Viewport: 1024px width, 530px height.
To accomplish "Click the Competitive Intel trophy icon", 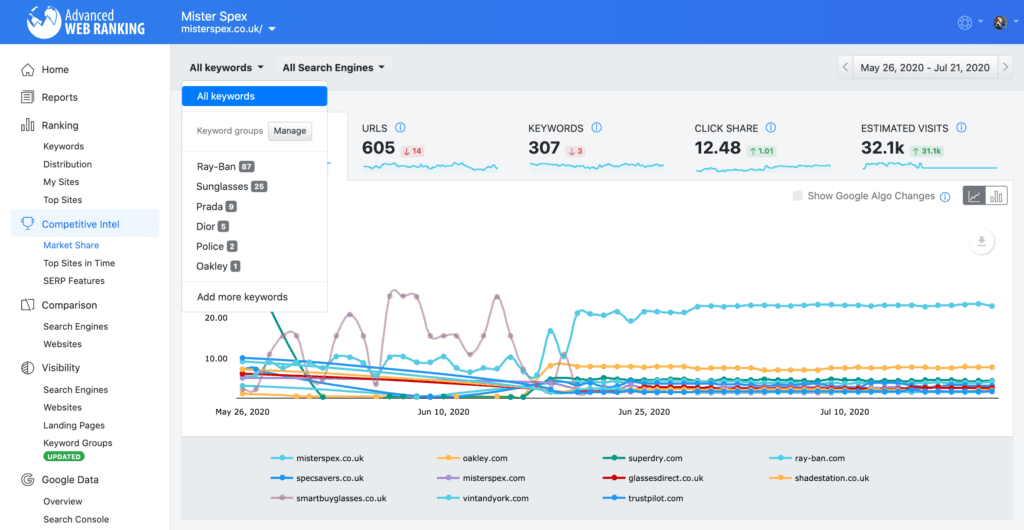I will pos(27,224).
